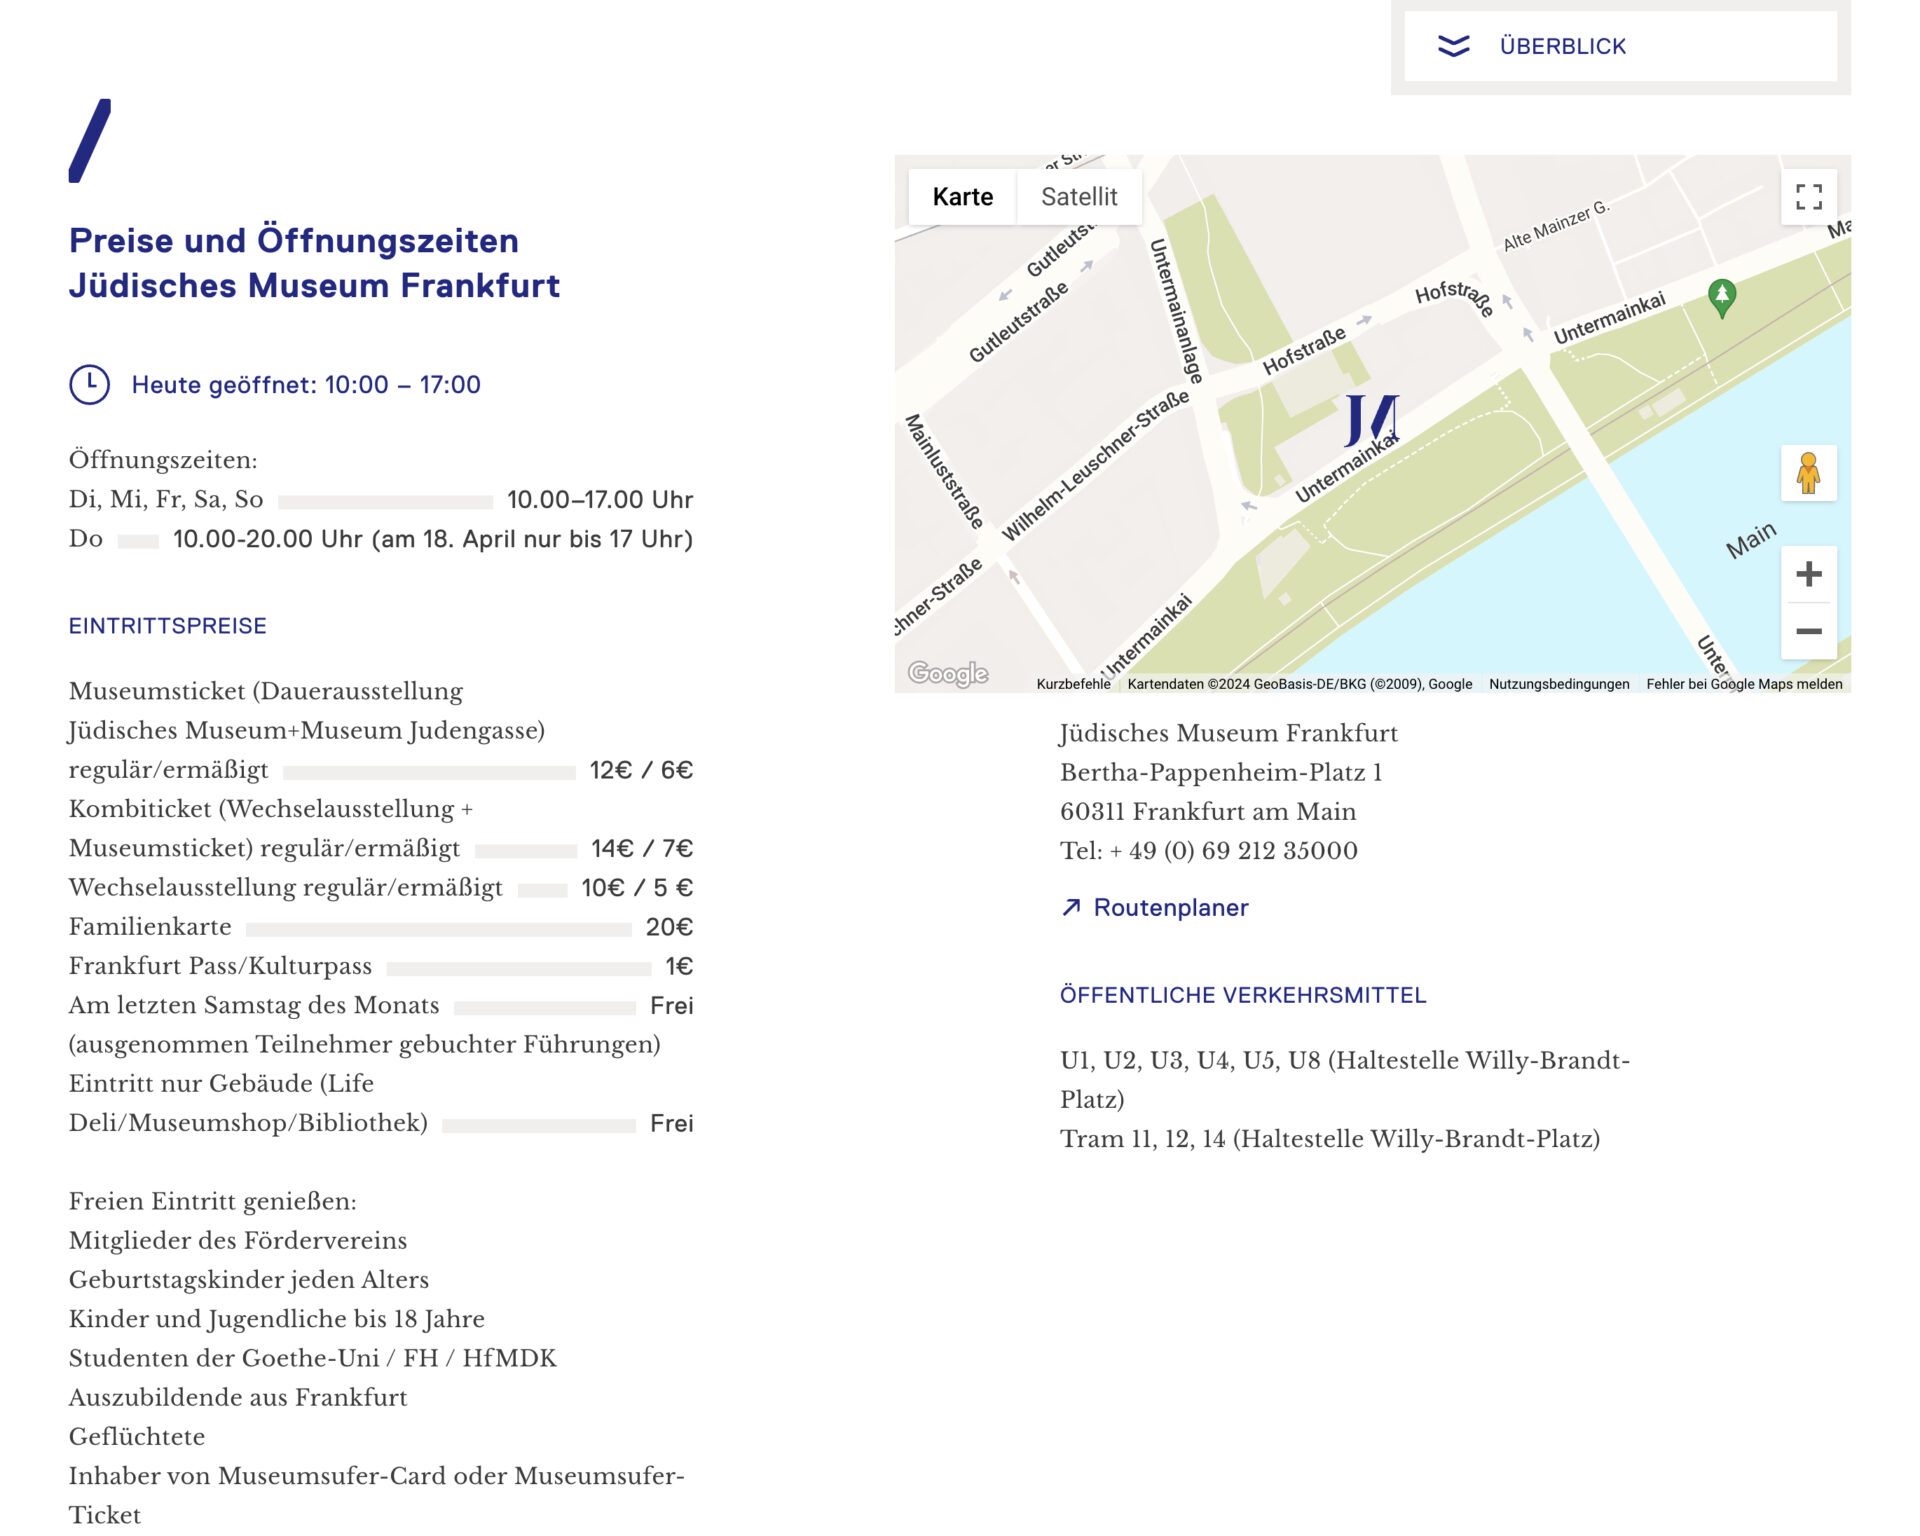Click the clock icon by opening hours
Viewport: 1920px width, 1536px height.
point(89,385)
